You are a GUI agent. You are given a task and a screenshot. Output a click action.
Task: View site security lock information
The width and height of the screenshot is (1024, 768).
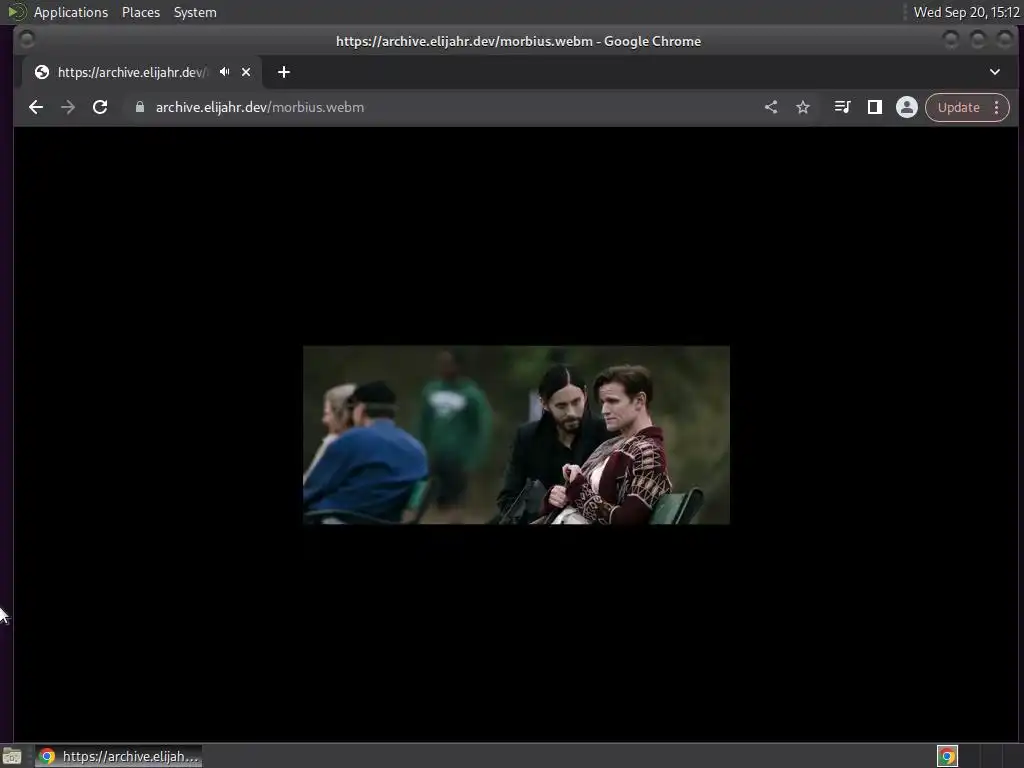(x=139, y=107)
